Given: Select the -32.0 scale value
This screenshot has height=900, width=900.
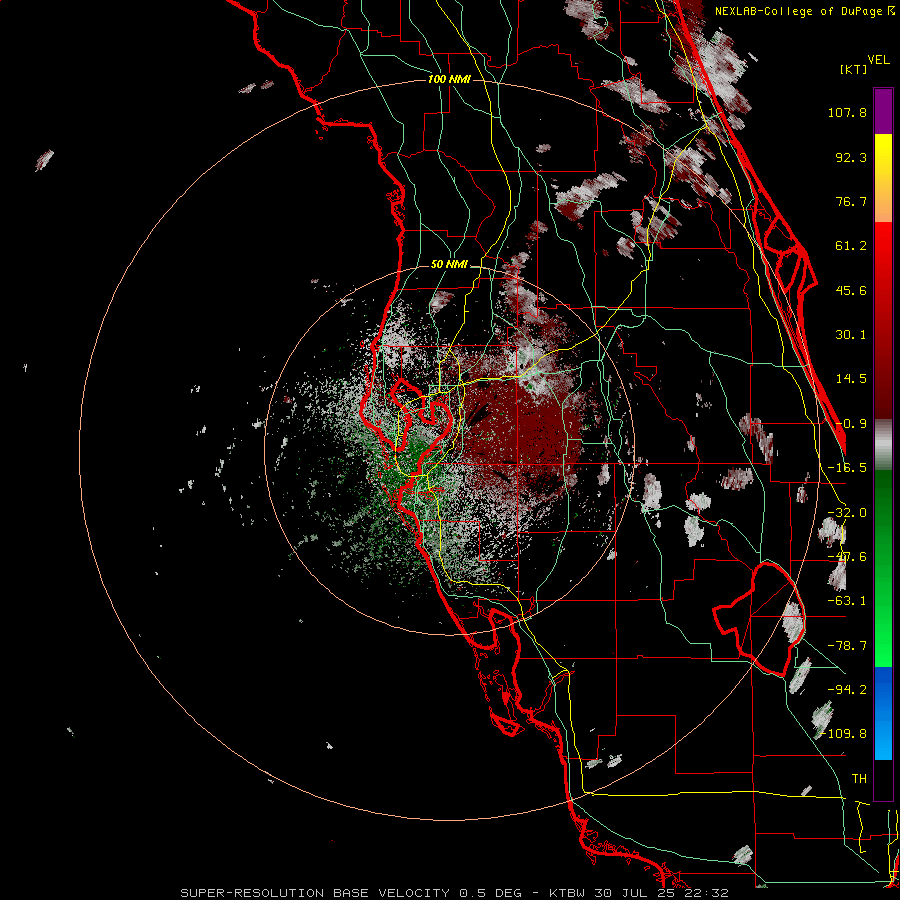Looking at the screenshot, I should [847, 513].
